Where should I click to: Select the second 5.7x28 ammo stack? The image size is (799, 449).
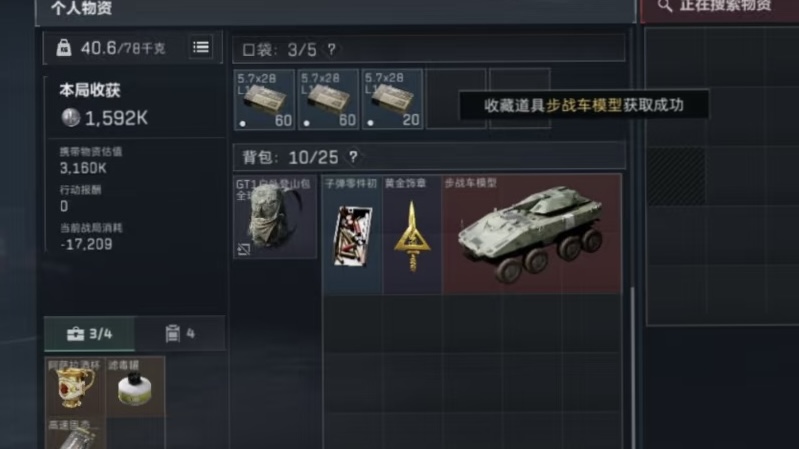tap(328, 99)
